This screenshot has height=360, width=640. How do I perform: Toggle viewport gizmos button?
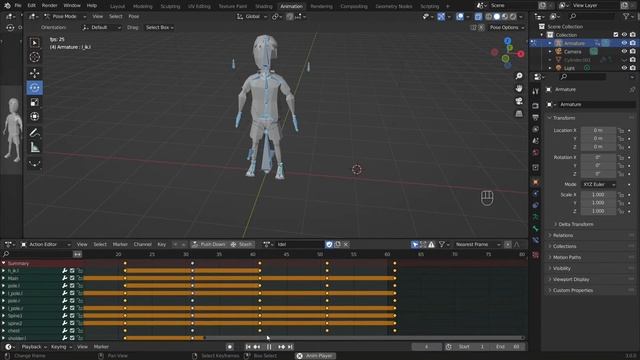441,17
